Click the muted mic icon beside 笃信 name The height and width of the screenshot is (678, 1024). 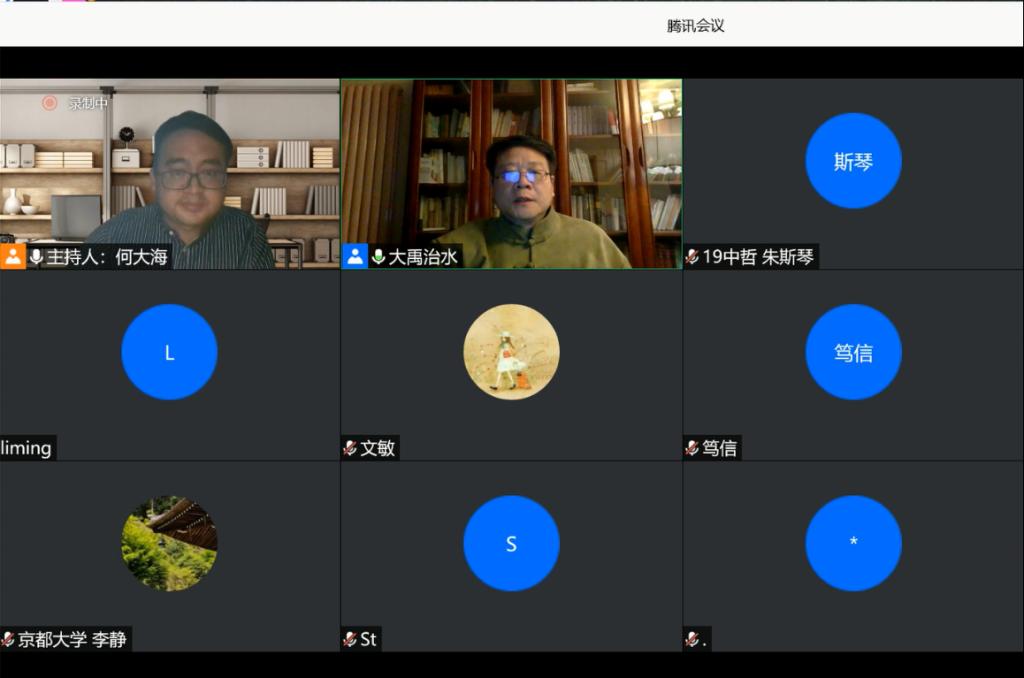tap(692, 448)
